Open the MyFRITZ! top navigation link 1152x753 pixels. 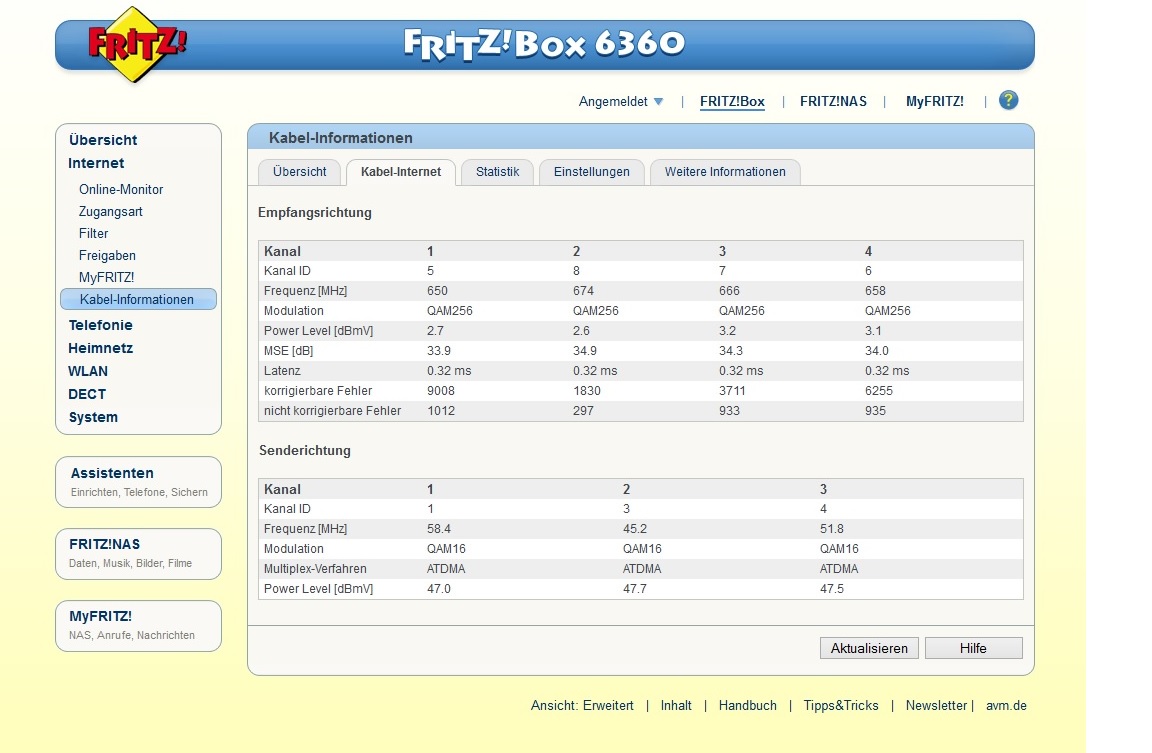(935, 101)
